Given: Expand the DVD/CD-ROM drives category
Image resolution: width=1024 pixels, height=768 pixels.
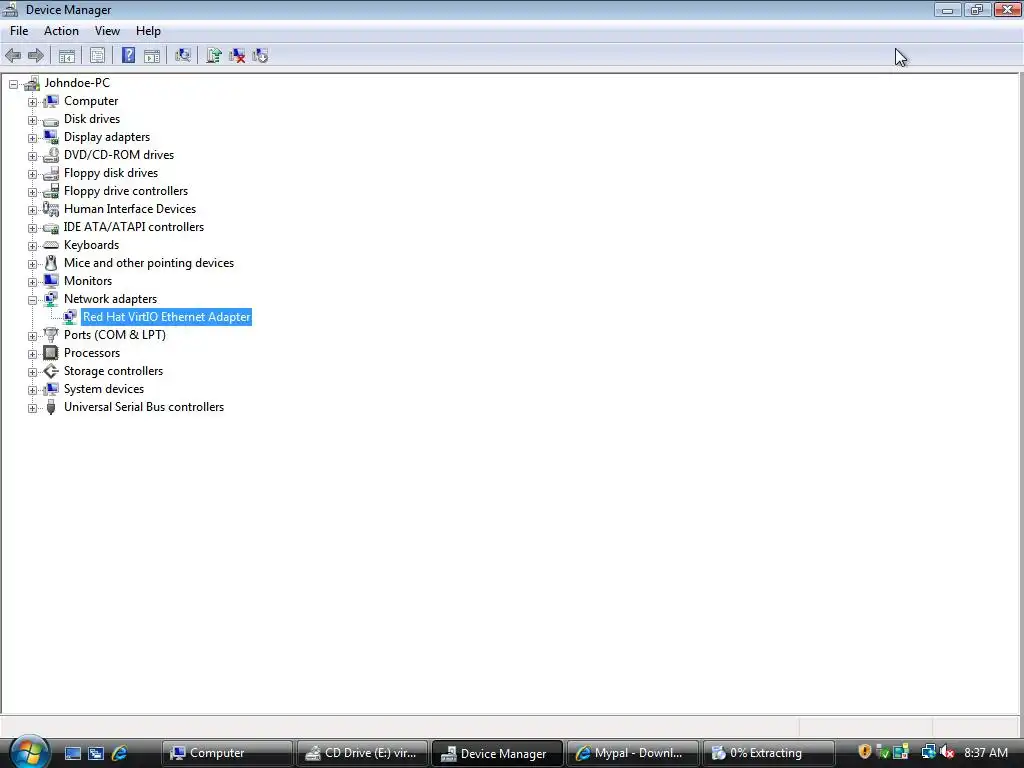Looking at the screenshot, I should [32, 155].
